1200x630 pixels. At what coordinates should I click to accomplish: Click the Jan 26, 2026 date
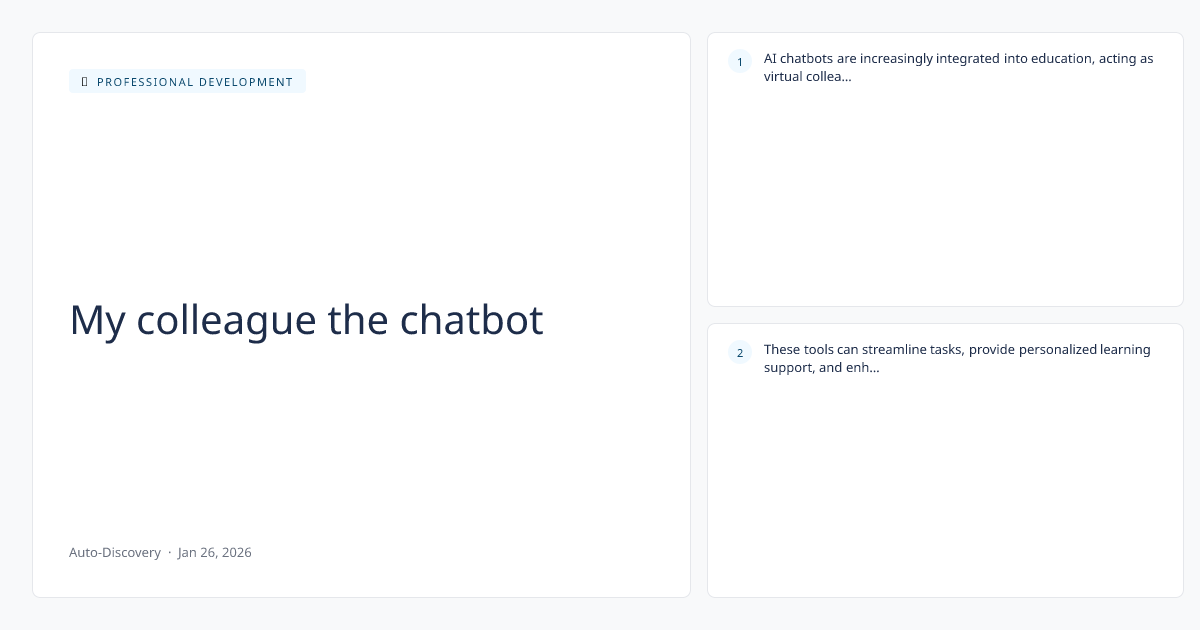215,552
